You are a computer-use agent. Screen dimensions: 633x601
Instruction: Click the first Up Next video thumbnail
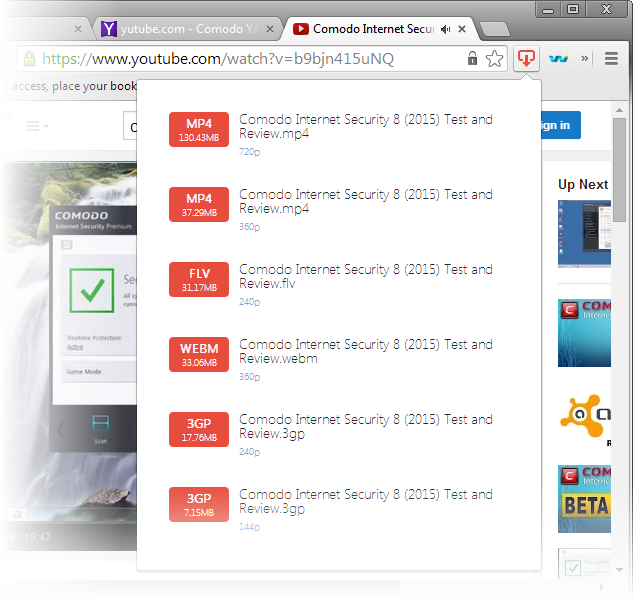(x=584, y=234)
